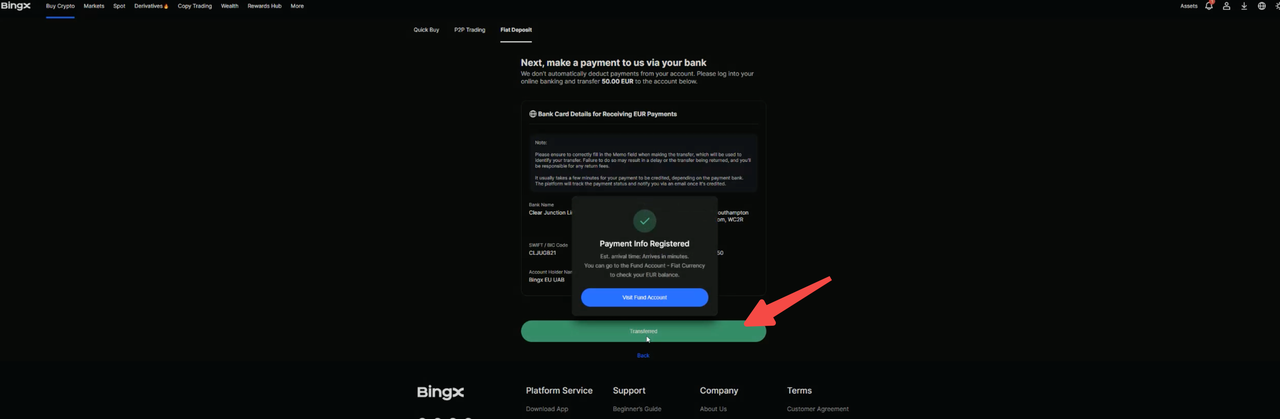The image size is (1280, 419).
Task: Click the Back link
Action: point(643,355)
